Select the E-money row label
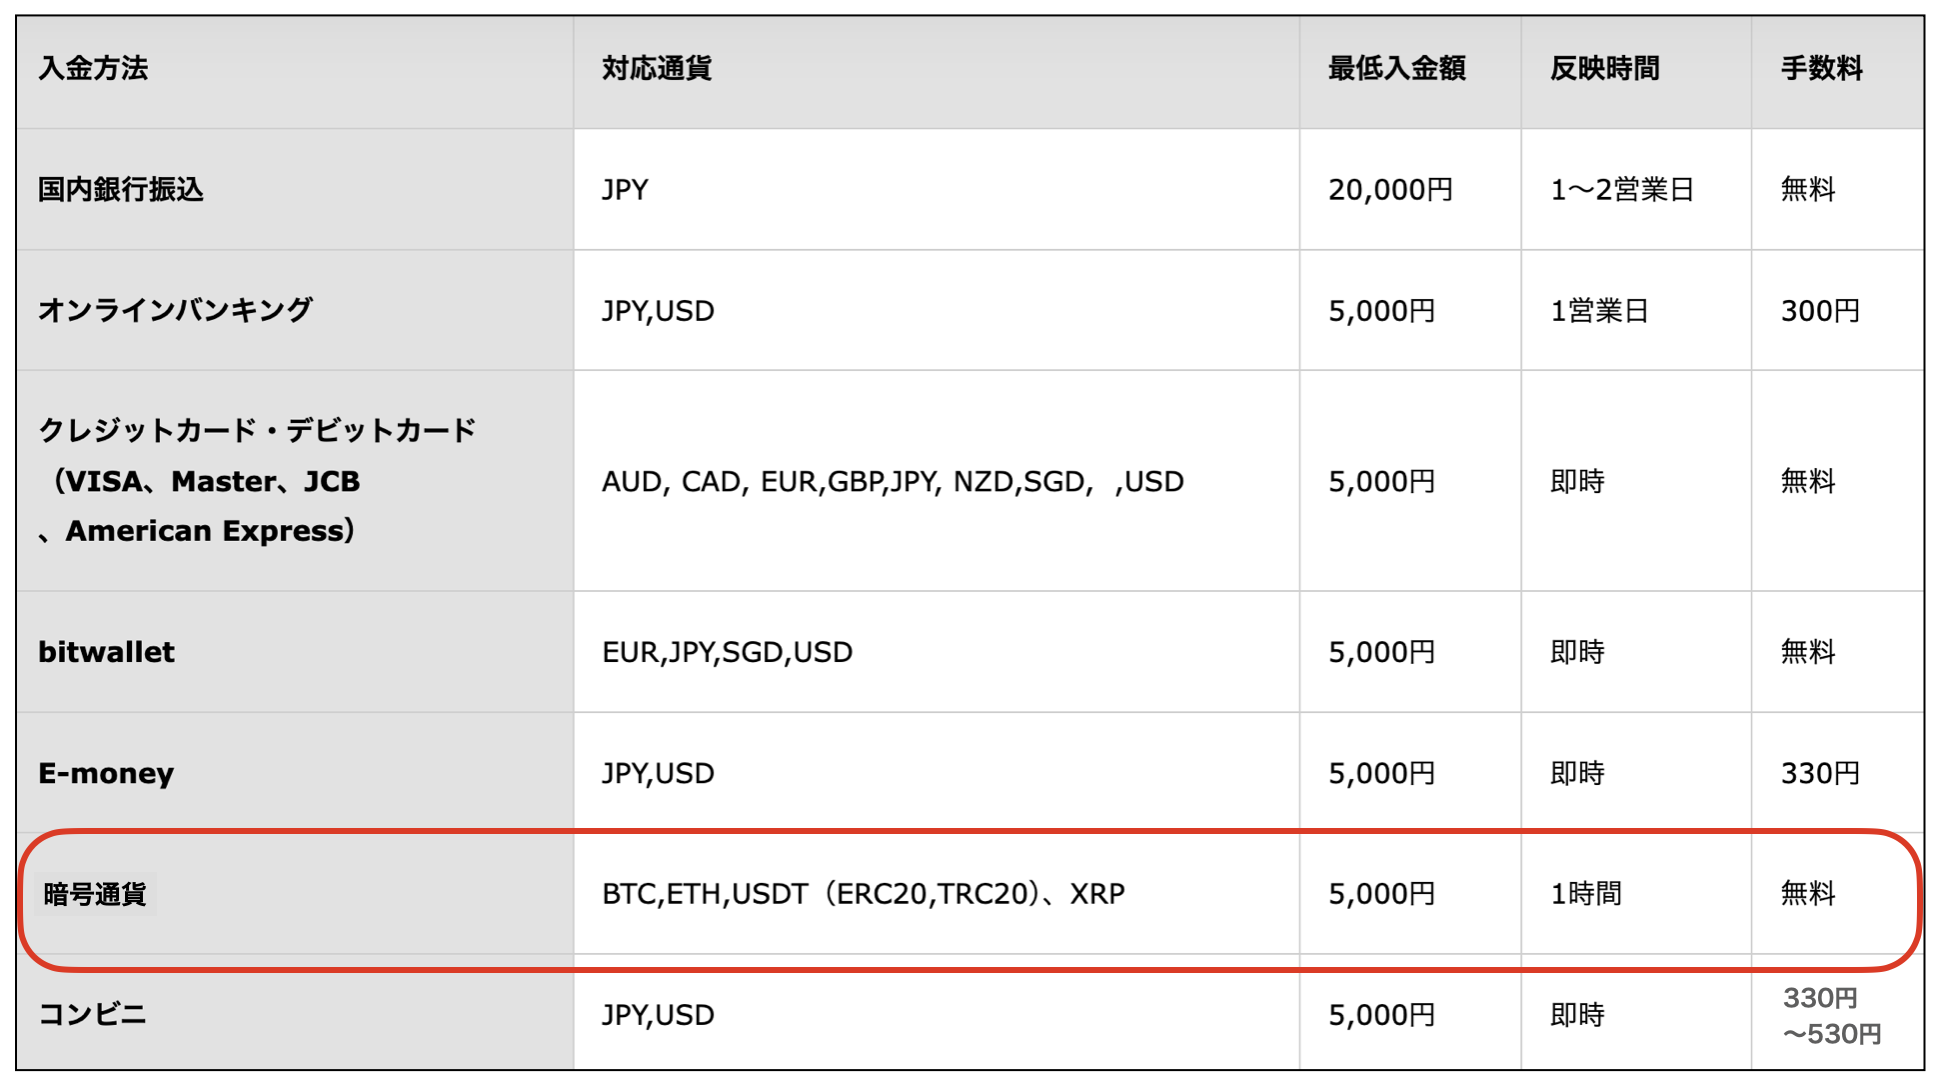This screenshot has height=1088, width=1940. point(106,773)
